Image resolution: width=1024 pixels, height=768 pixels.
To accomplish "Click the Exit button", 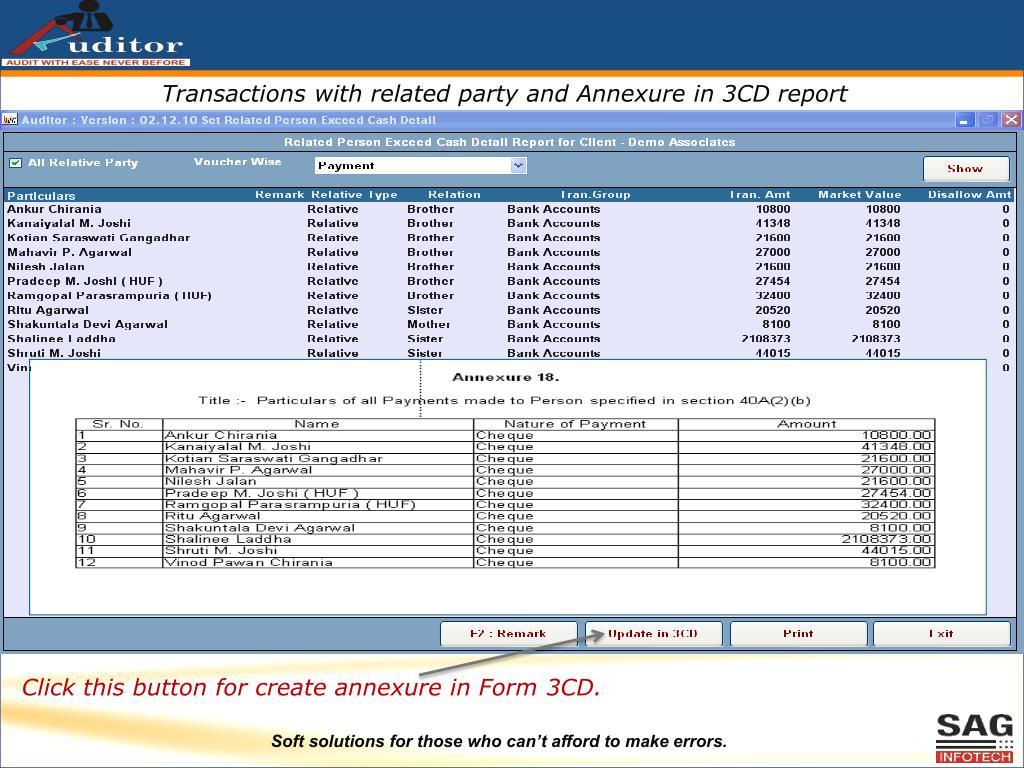I will pyautogui.click(x=942, y=633).
